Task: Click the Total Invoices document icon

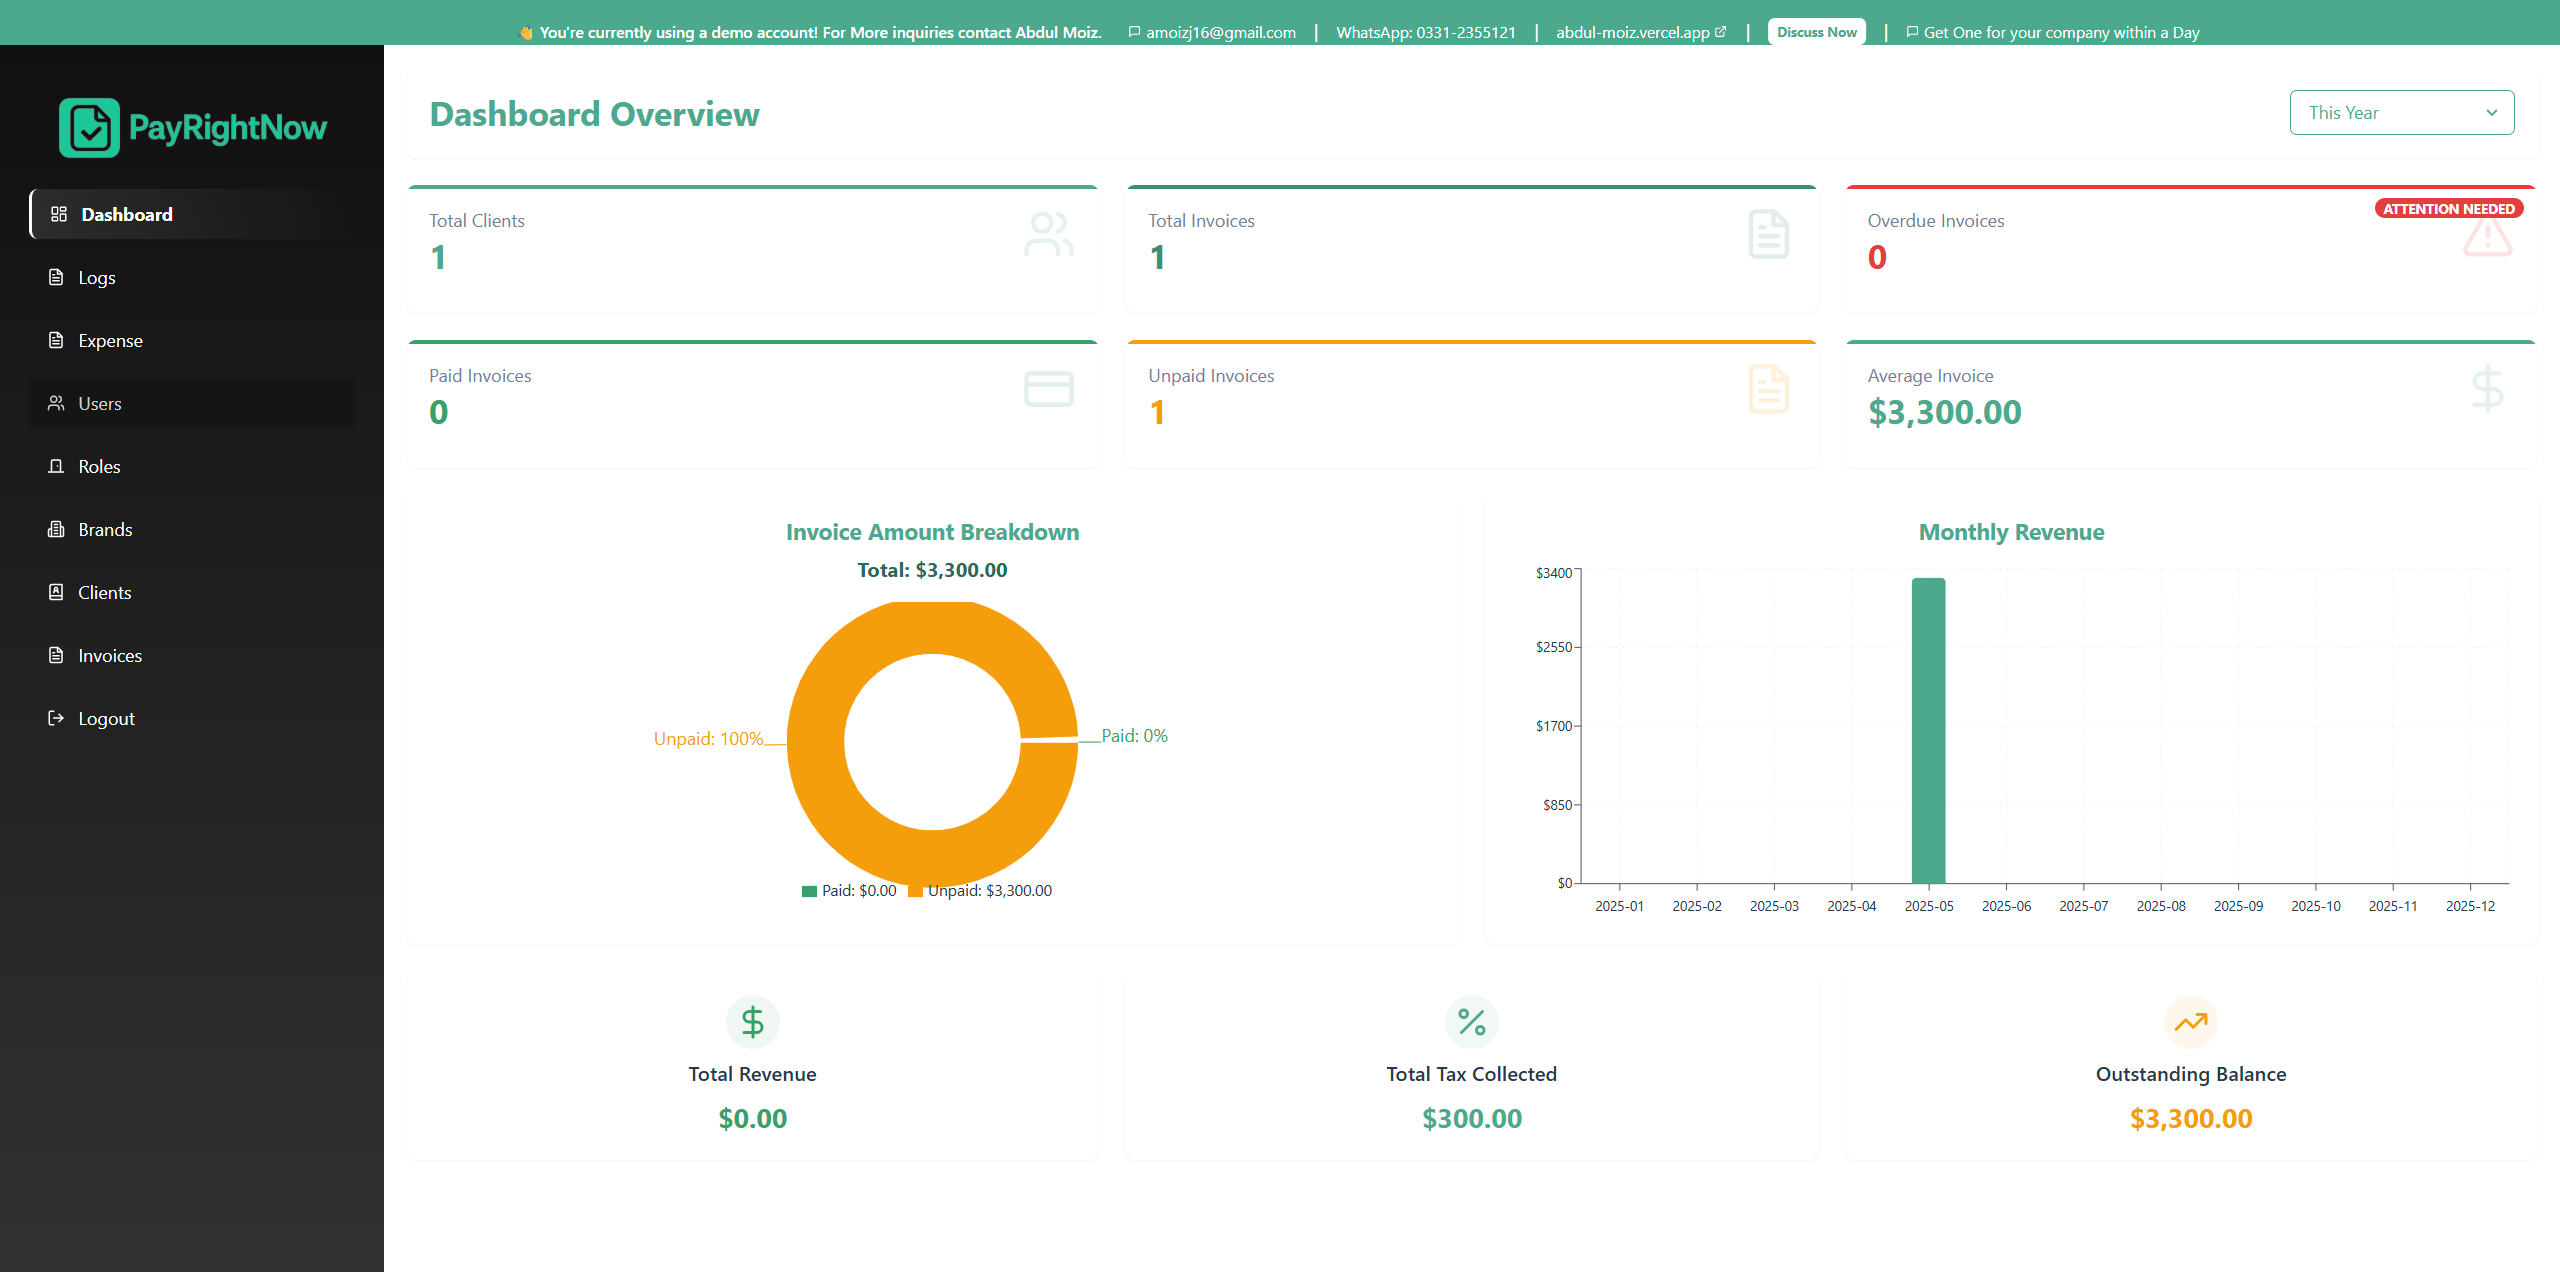Action: coord(1768,234)
